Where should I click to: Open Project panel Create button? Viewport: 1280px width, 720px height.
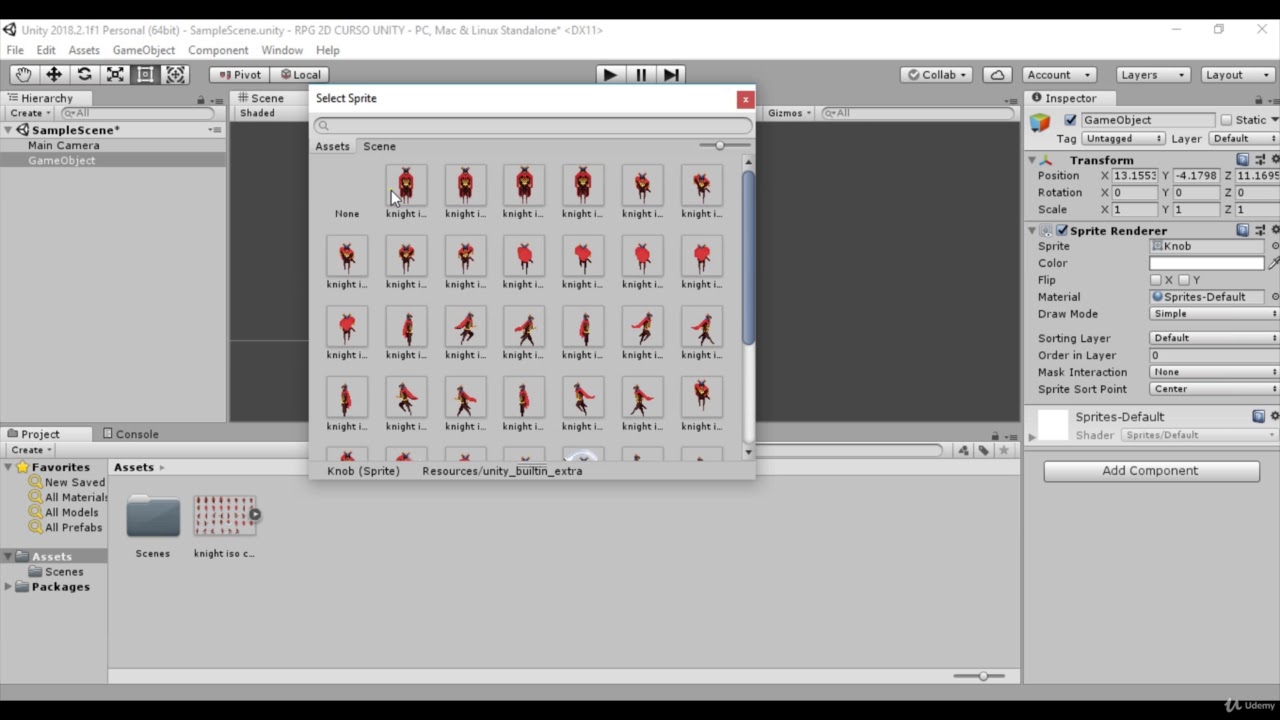30,450
